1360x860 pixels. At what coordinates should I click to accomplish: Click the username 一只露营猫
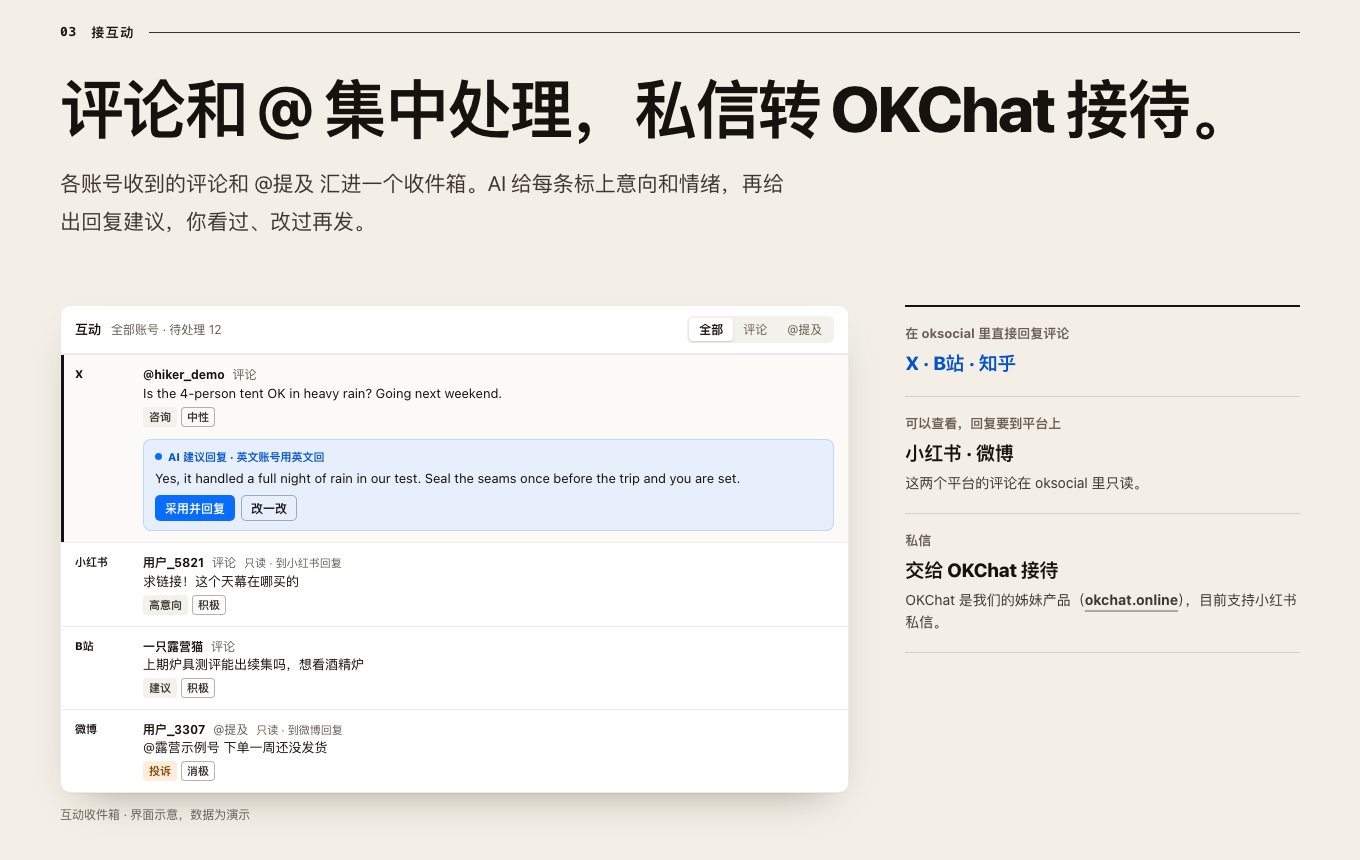[x=173, y=646]
